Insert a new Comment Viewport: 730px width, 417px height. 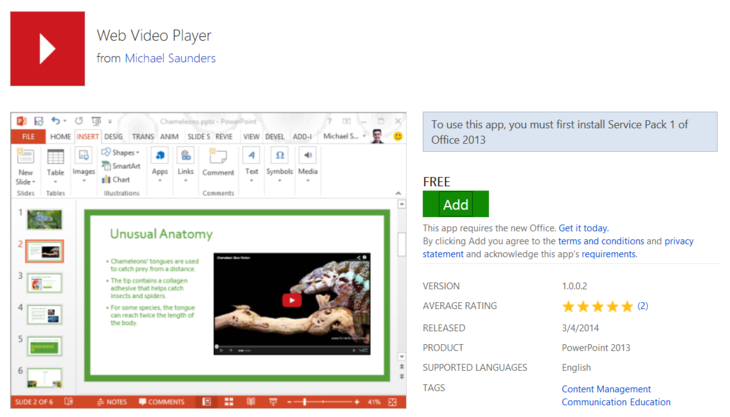218,161
